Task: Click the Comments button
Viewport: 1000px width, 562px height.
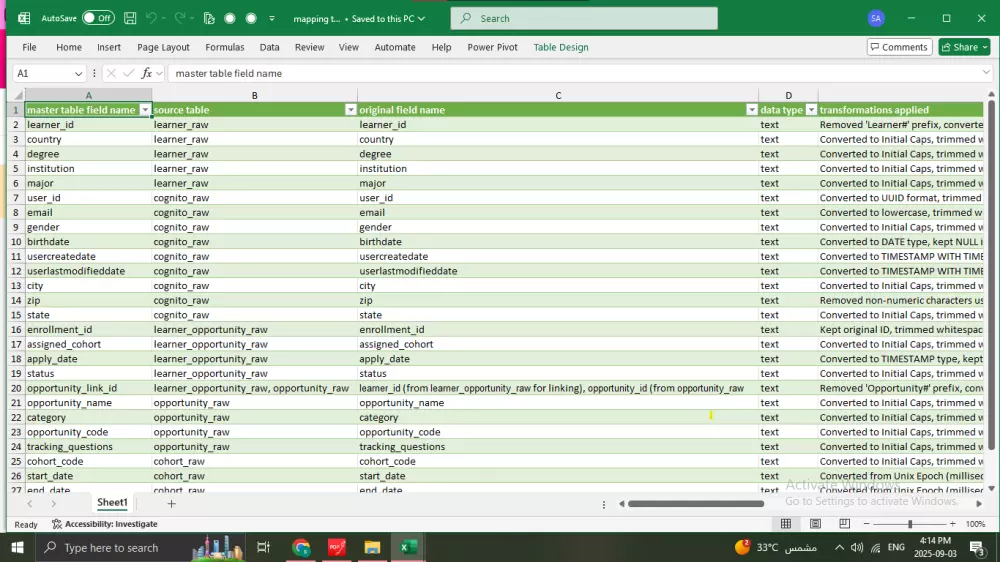Action: (899, 47)
